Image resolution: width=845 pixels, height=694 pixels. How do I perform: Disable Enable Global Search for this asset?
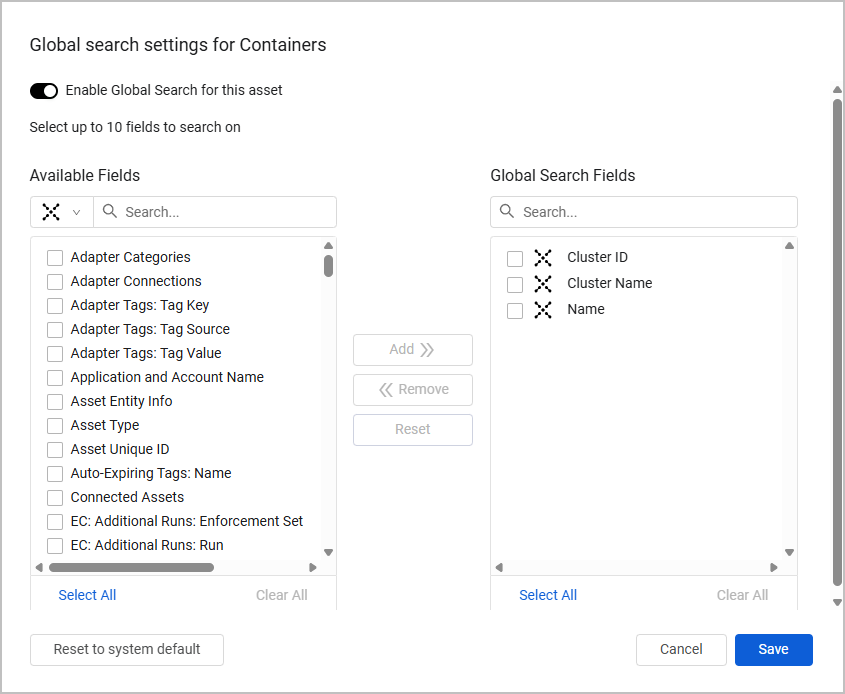(44, 90)
